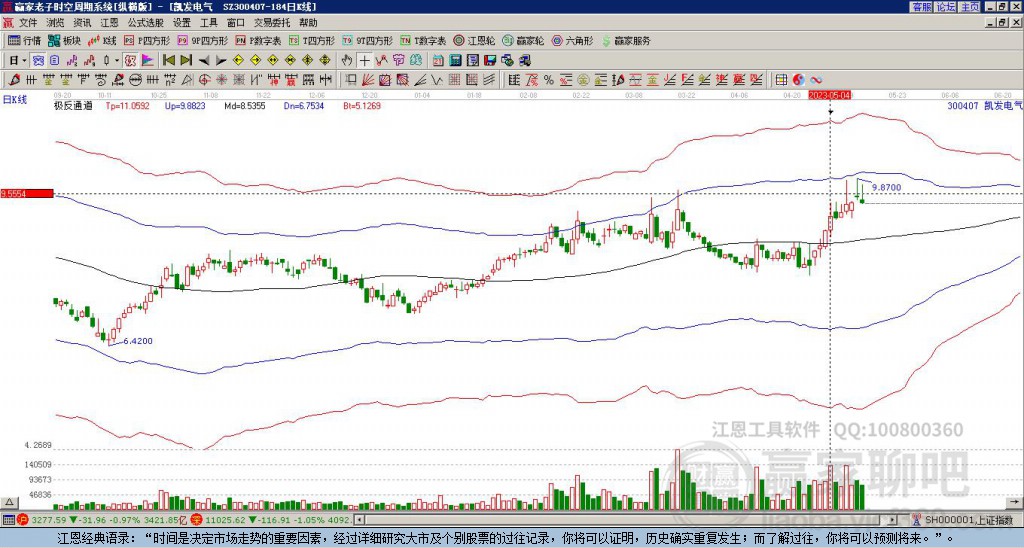The height and width of the screenshot is (548, 1024).
Task: Open the 交易委托 menu
Action: 271,23
